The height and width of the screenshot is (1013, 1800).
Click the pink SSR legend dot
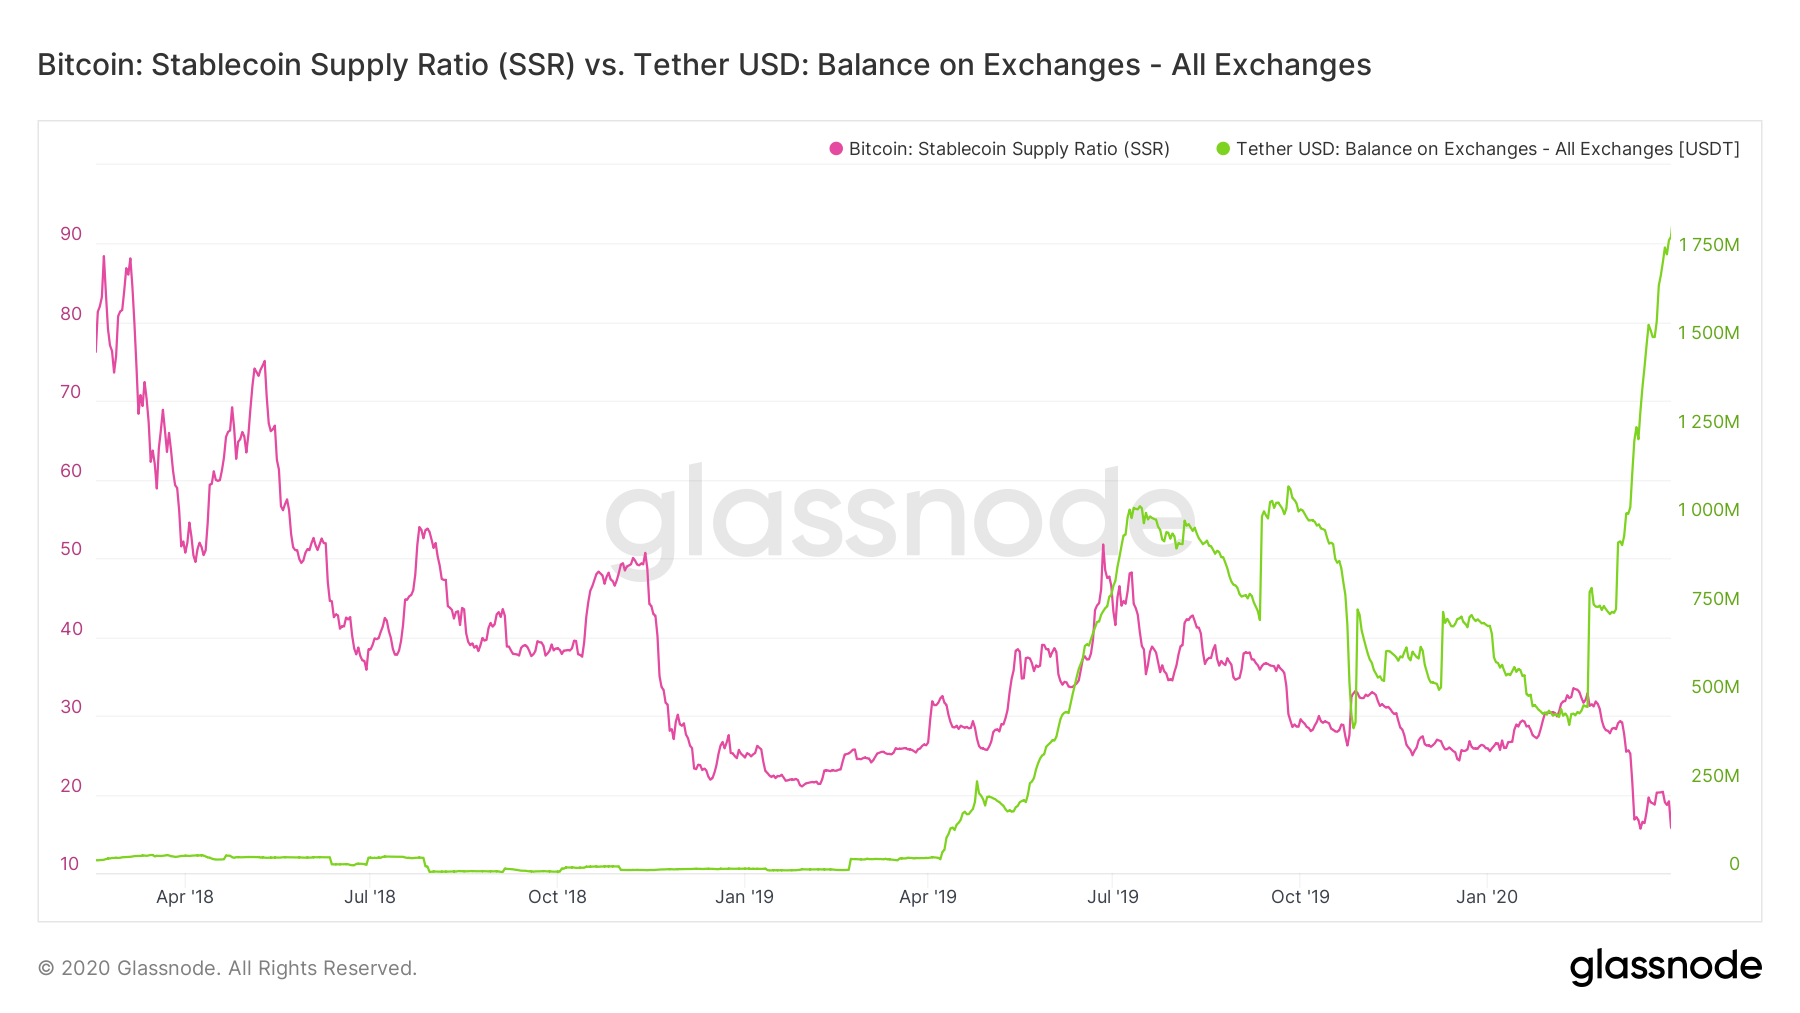tap(836, 149)
